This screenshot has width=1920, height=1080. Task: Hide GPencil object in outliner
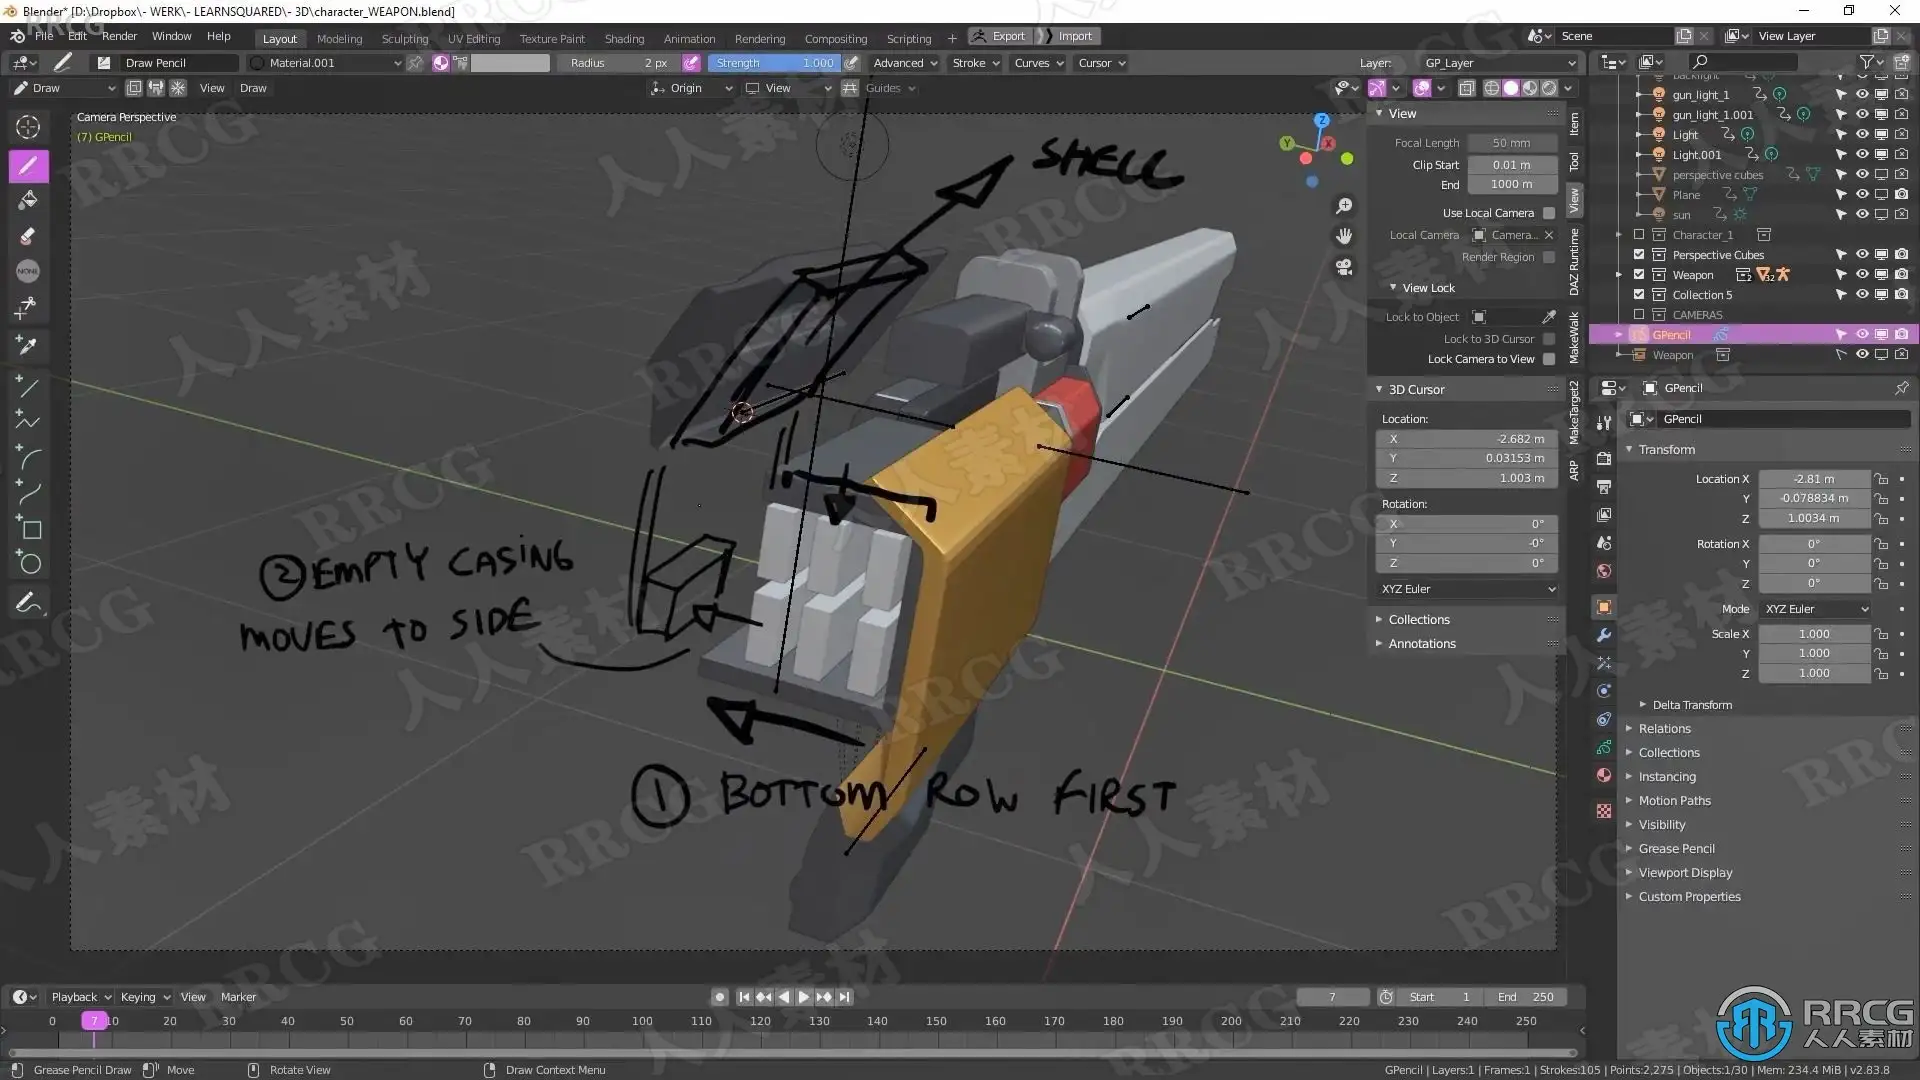1861,335
